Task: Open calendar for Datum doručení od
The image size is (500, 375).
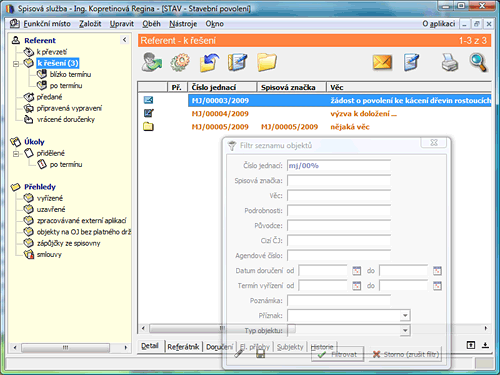Action: point(357,271)
